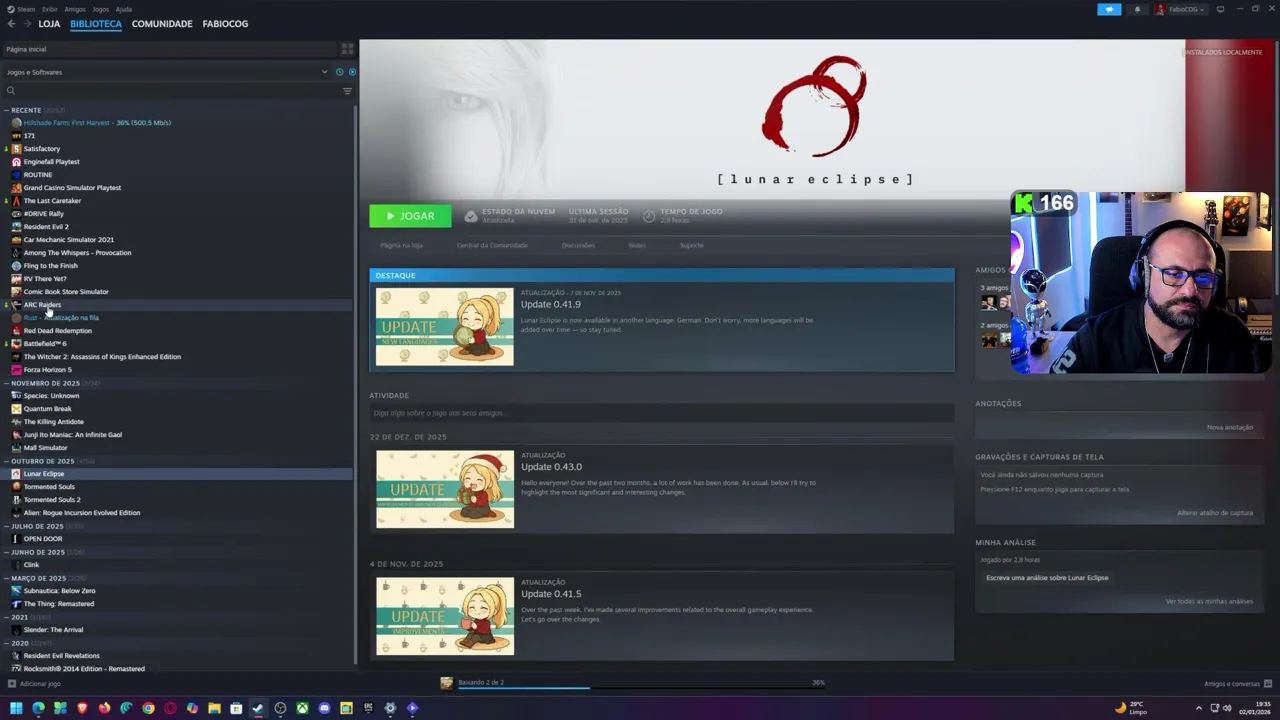
Task: Open Amigos e conversas
Action: click(1238, 684)
